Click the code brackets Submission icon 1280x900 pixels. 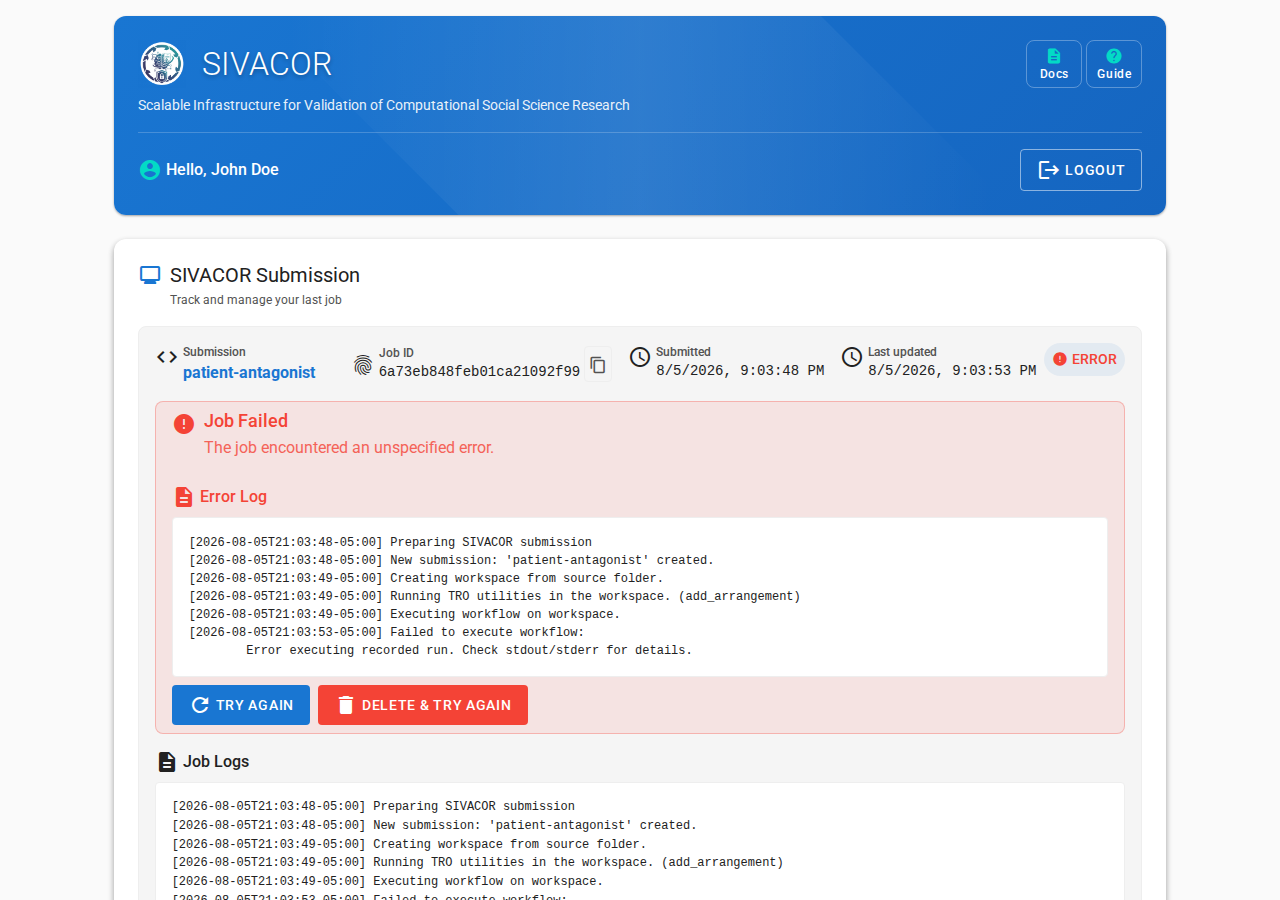[x=167, y=357]
